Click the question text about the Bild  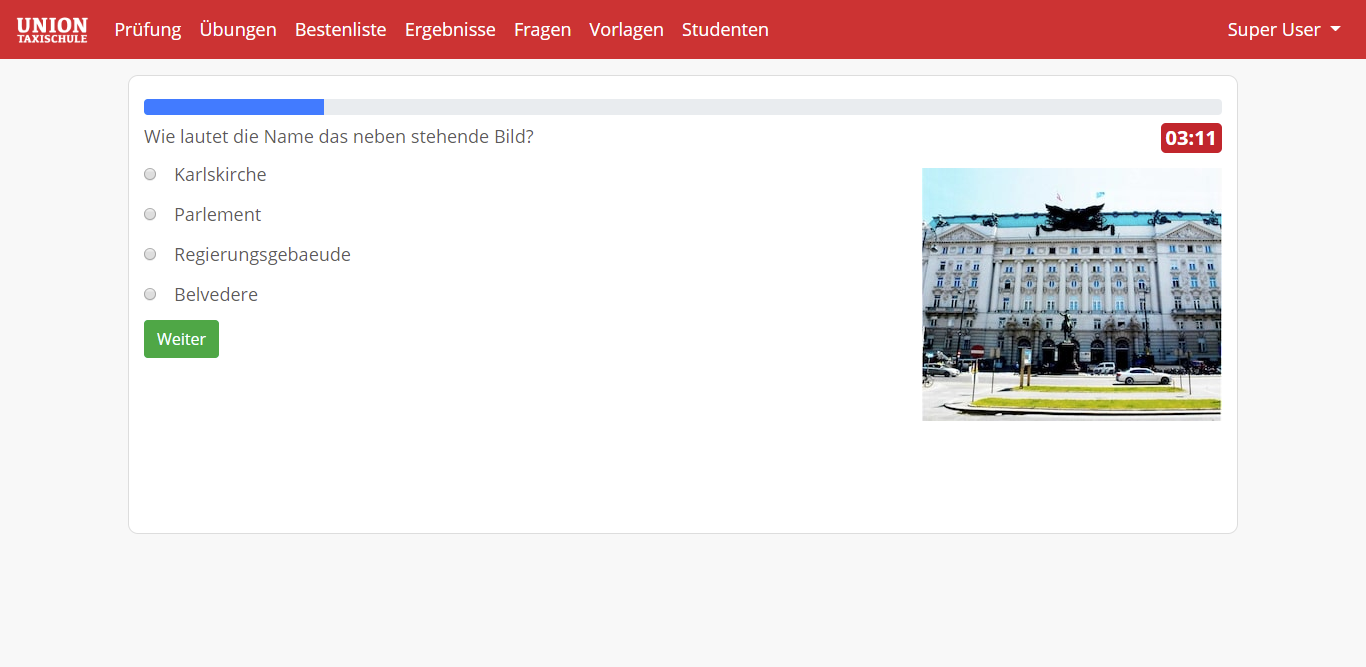(338, 137)
